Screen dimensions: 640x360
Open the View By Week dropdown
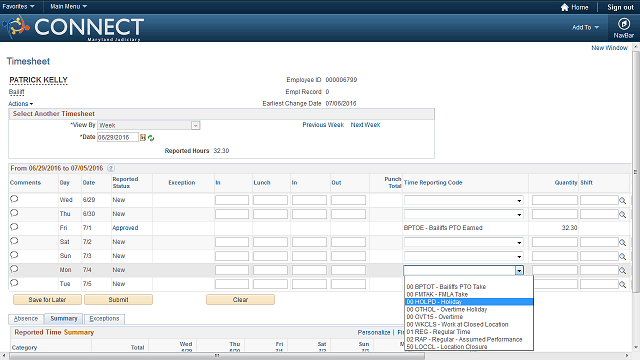click(x=149, y=125)
